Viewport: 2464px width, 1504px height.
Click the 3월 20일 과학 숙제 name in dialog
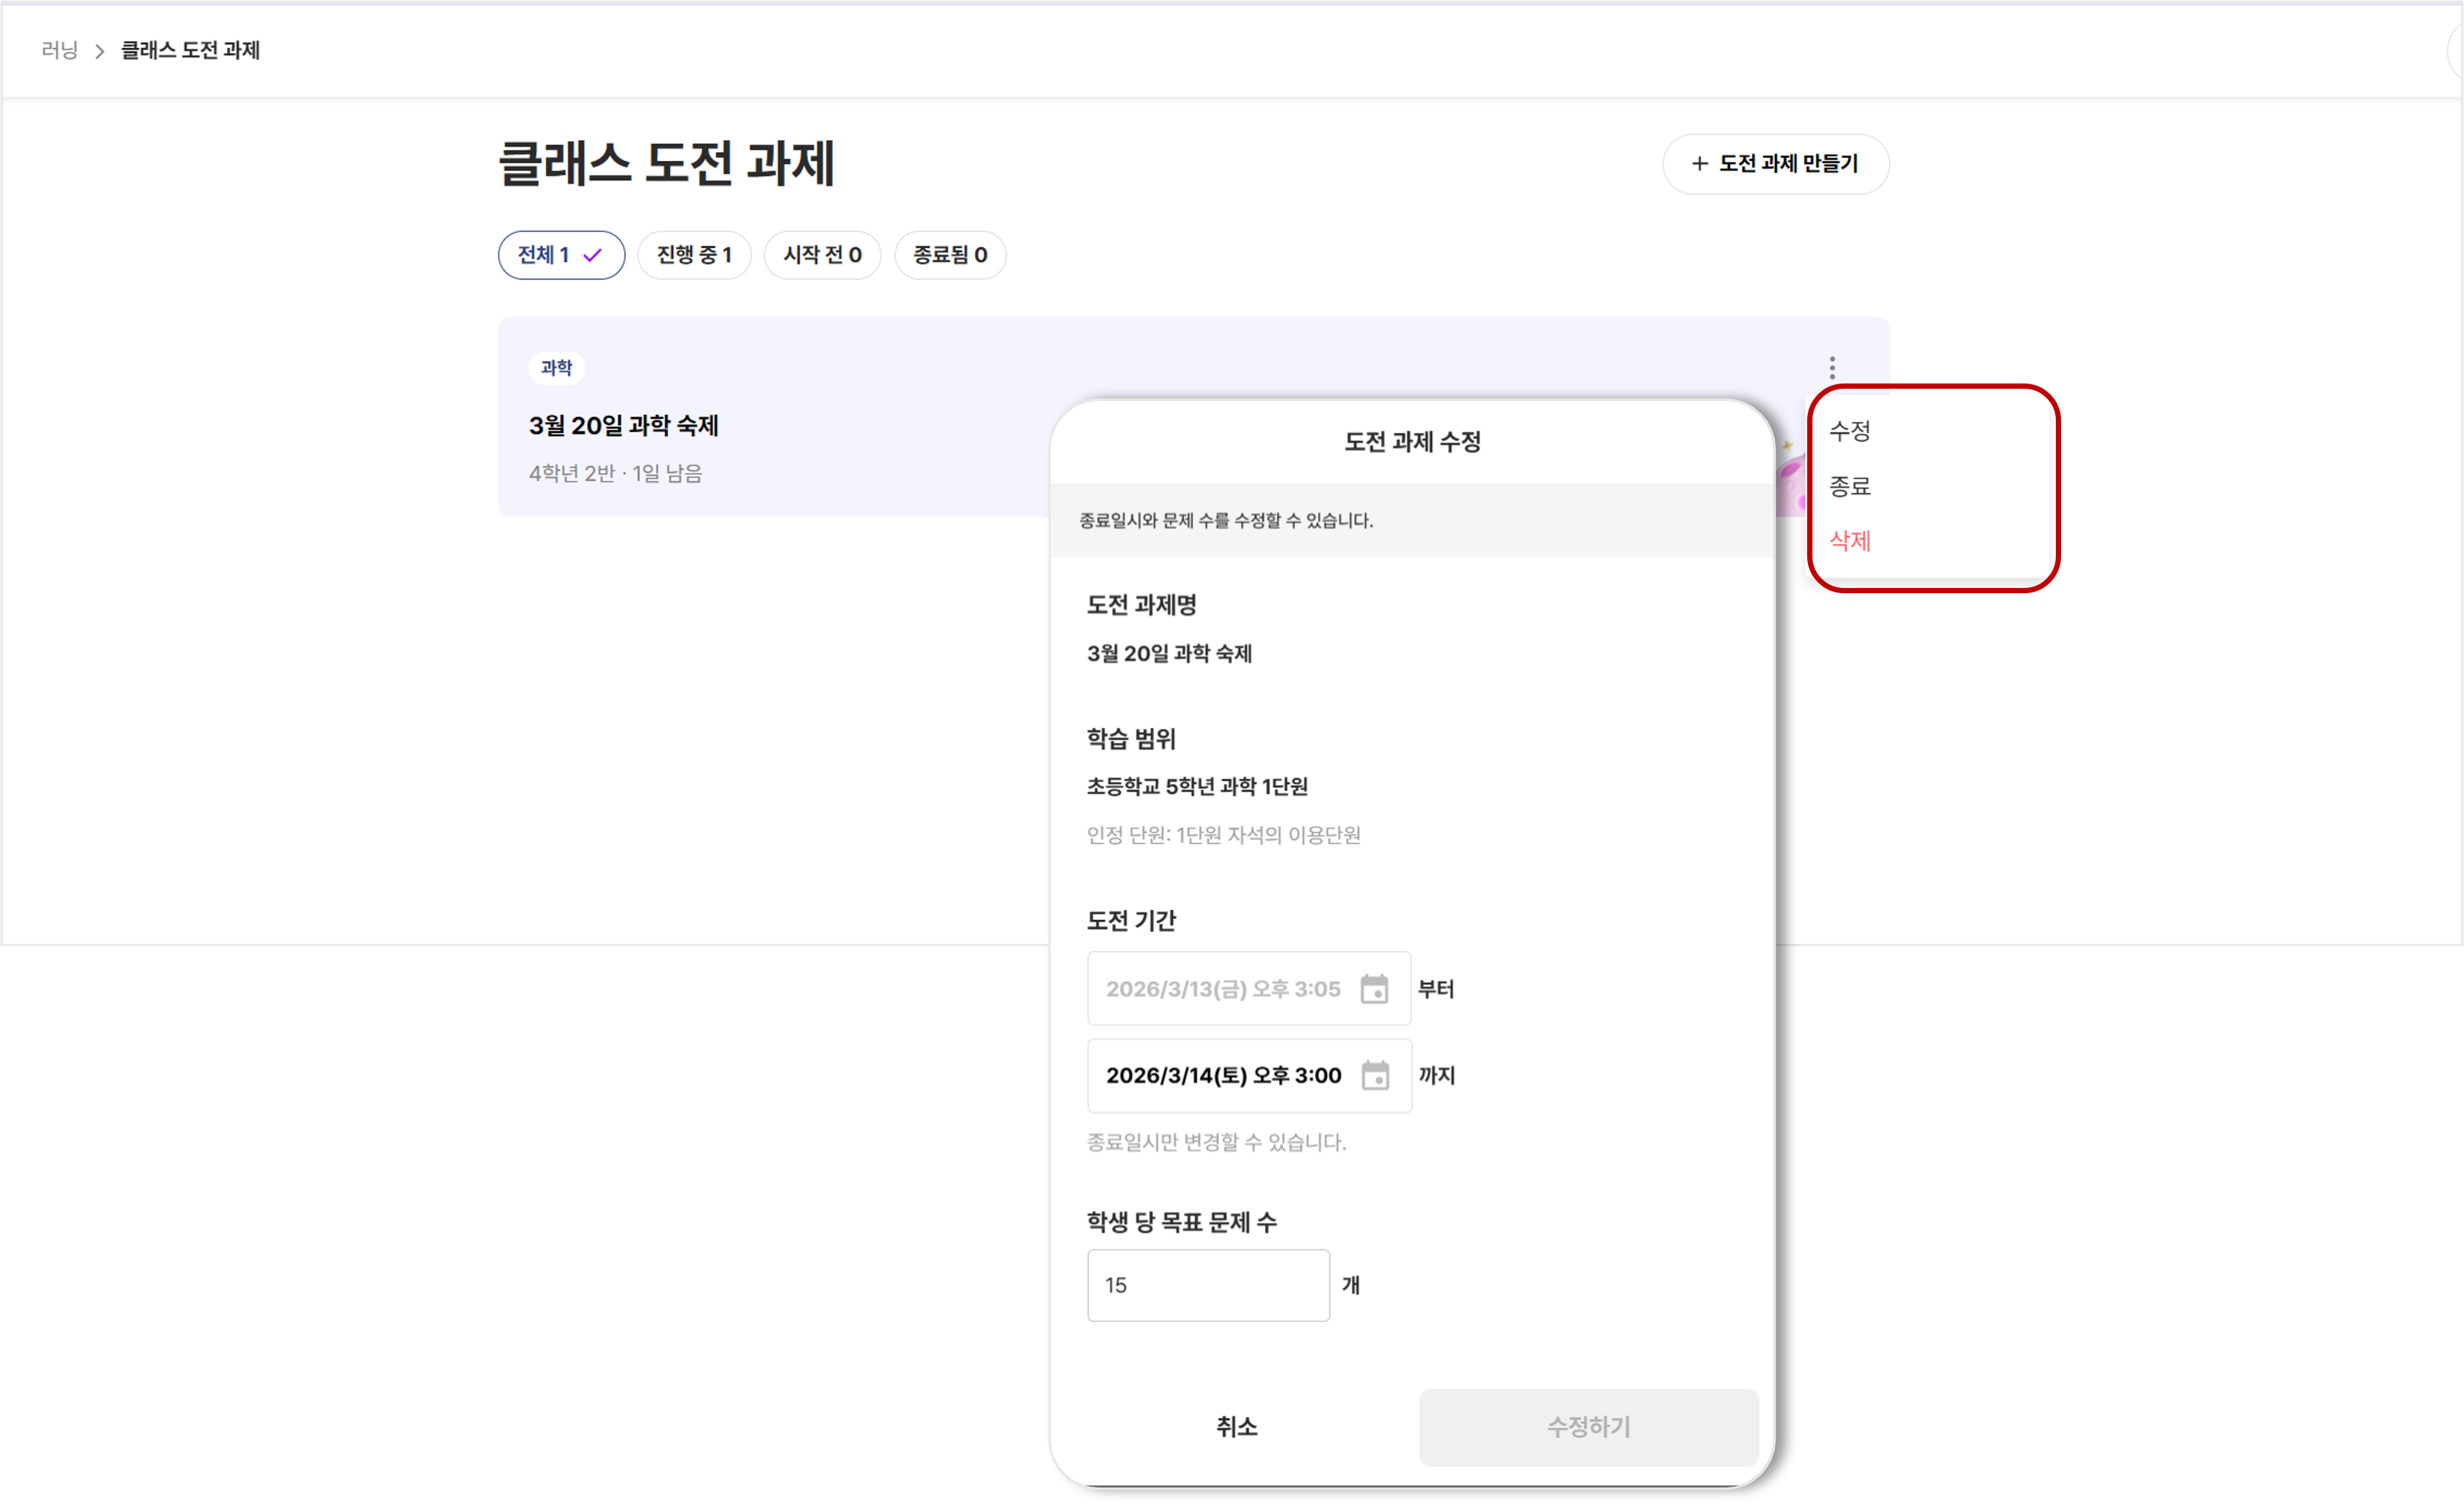[x=1169, y=654]
